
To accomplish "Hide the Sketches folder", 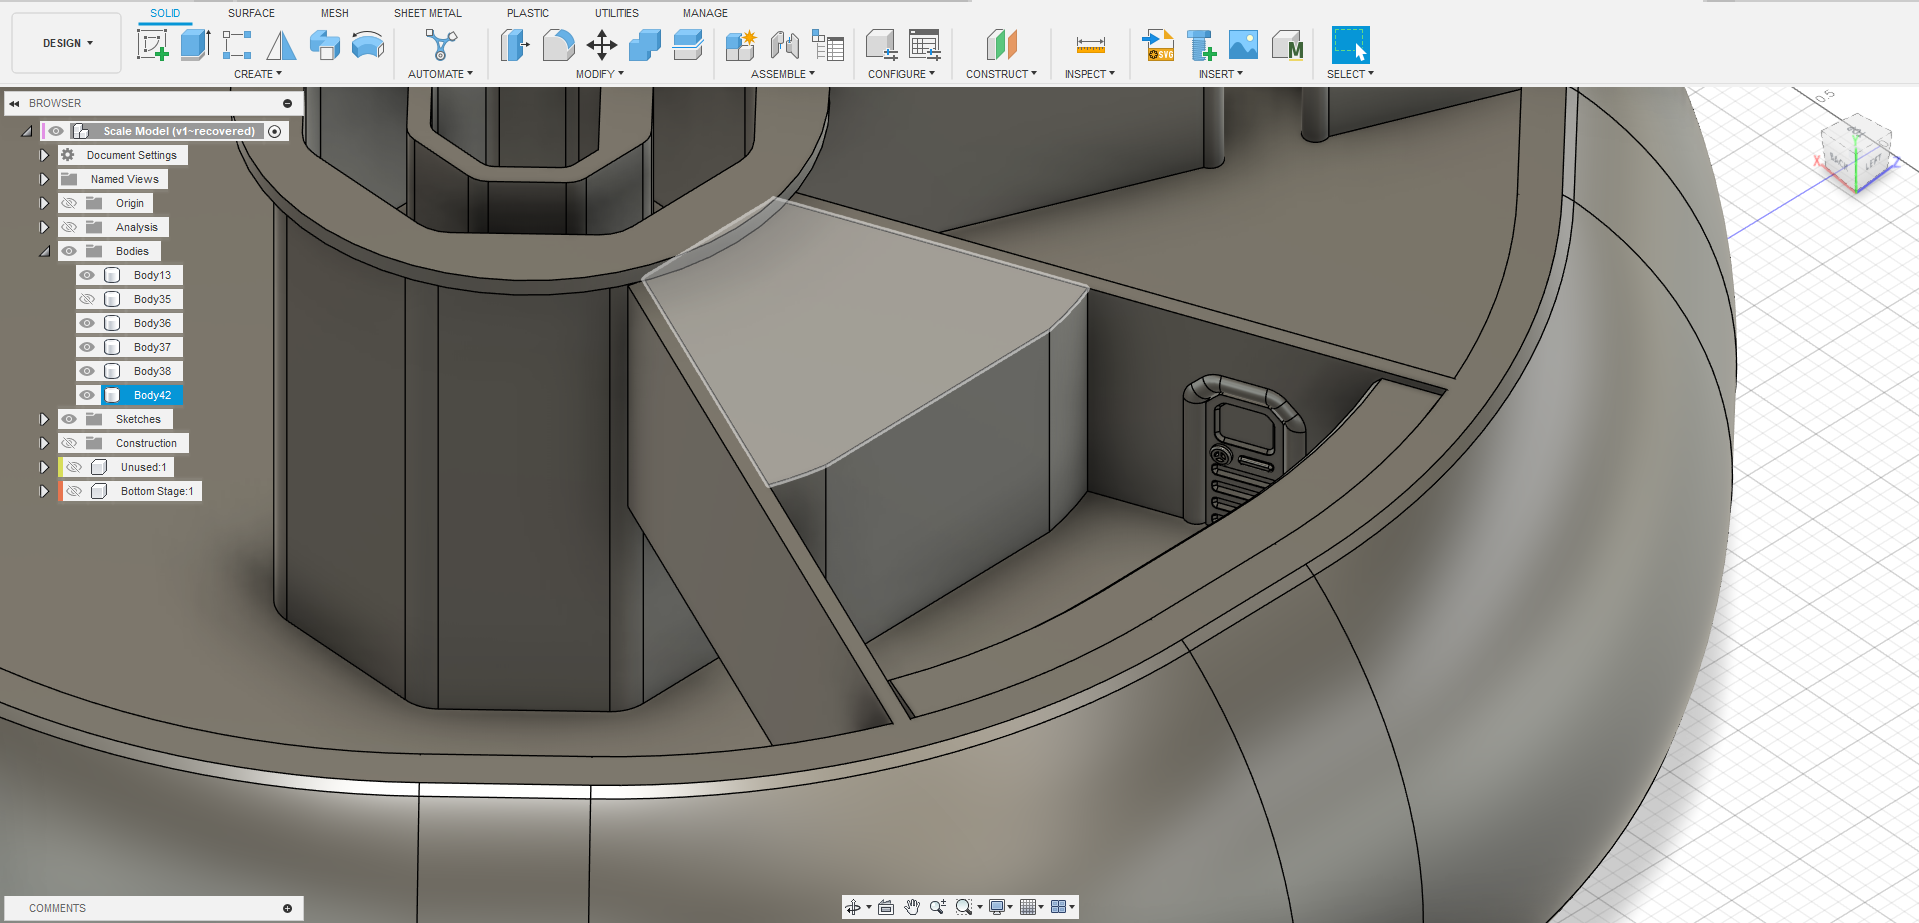I will pyautogui.click(x=69, y=419).
